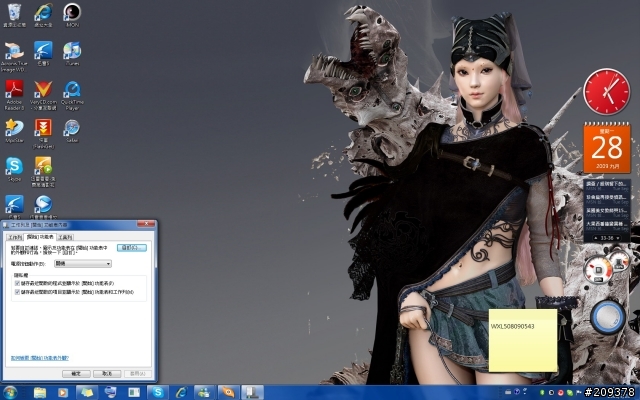Viewport: 640px width, 400px height.
Task: Select the QuickTime Player desktop shortcut
Action: click(x=72, y=95)
